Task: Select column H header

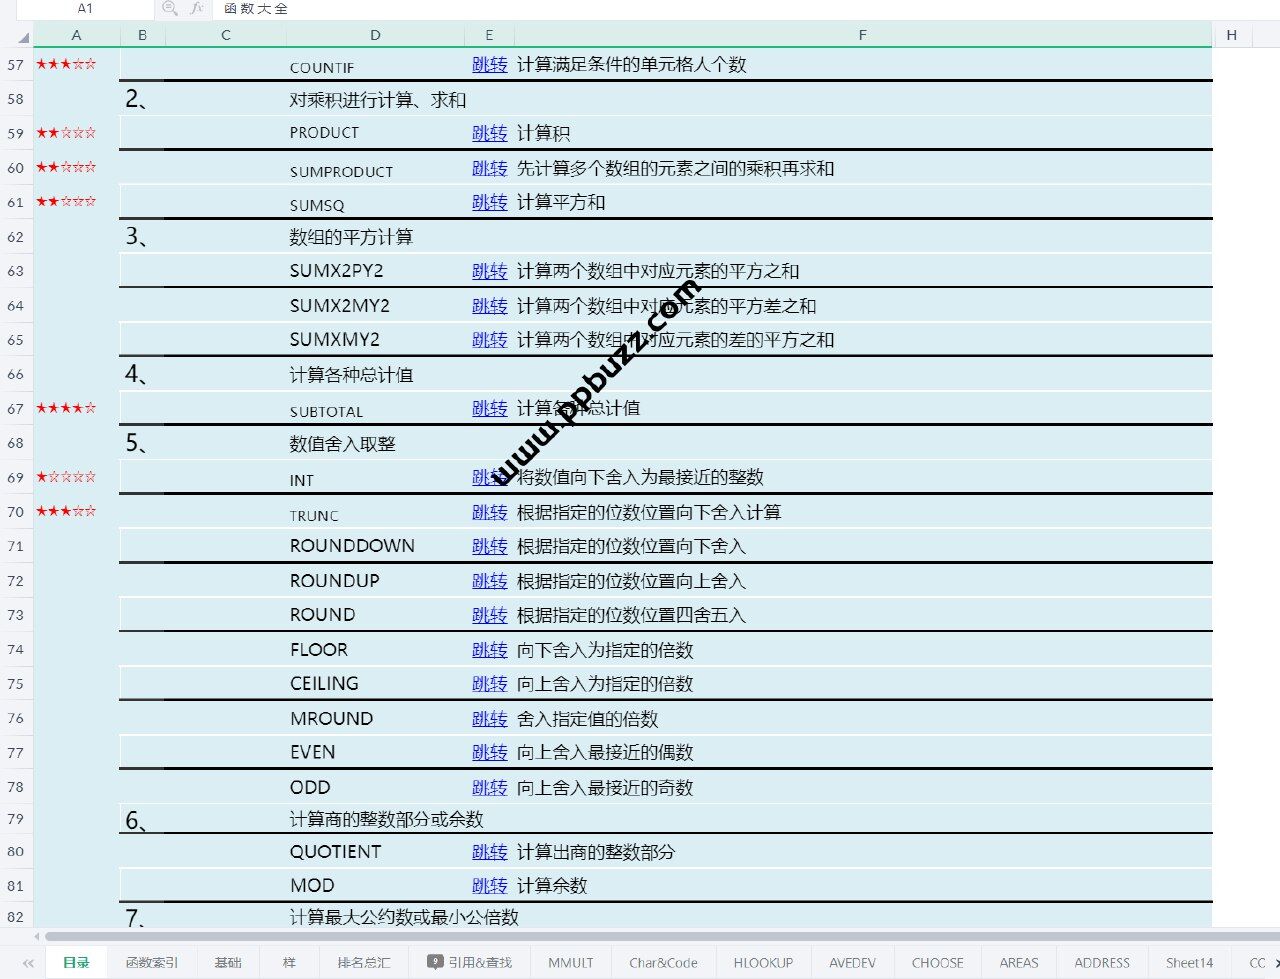Action: pyautogui.click(x=1231, y=35)
